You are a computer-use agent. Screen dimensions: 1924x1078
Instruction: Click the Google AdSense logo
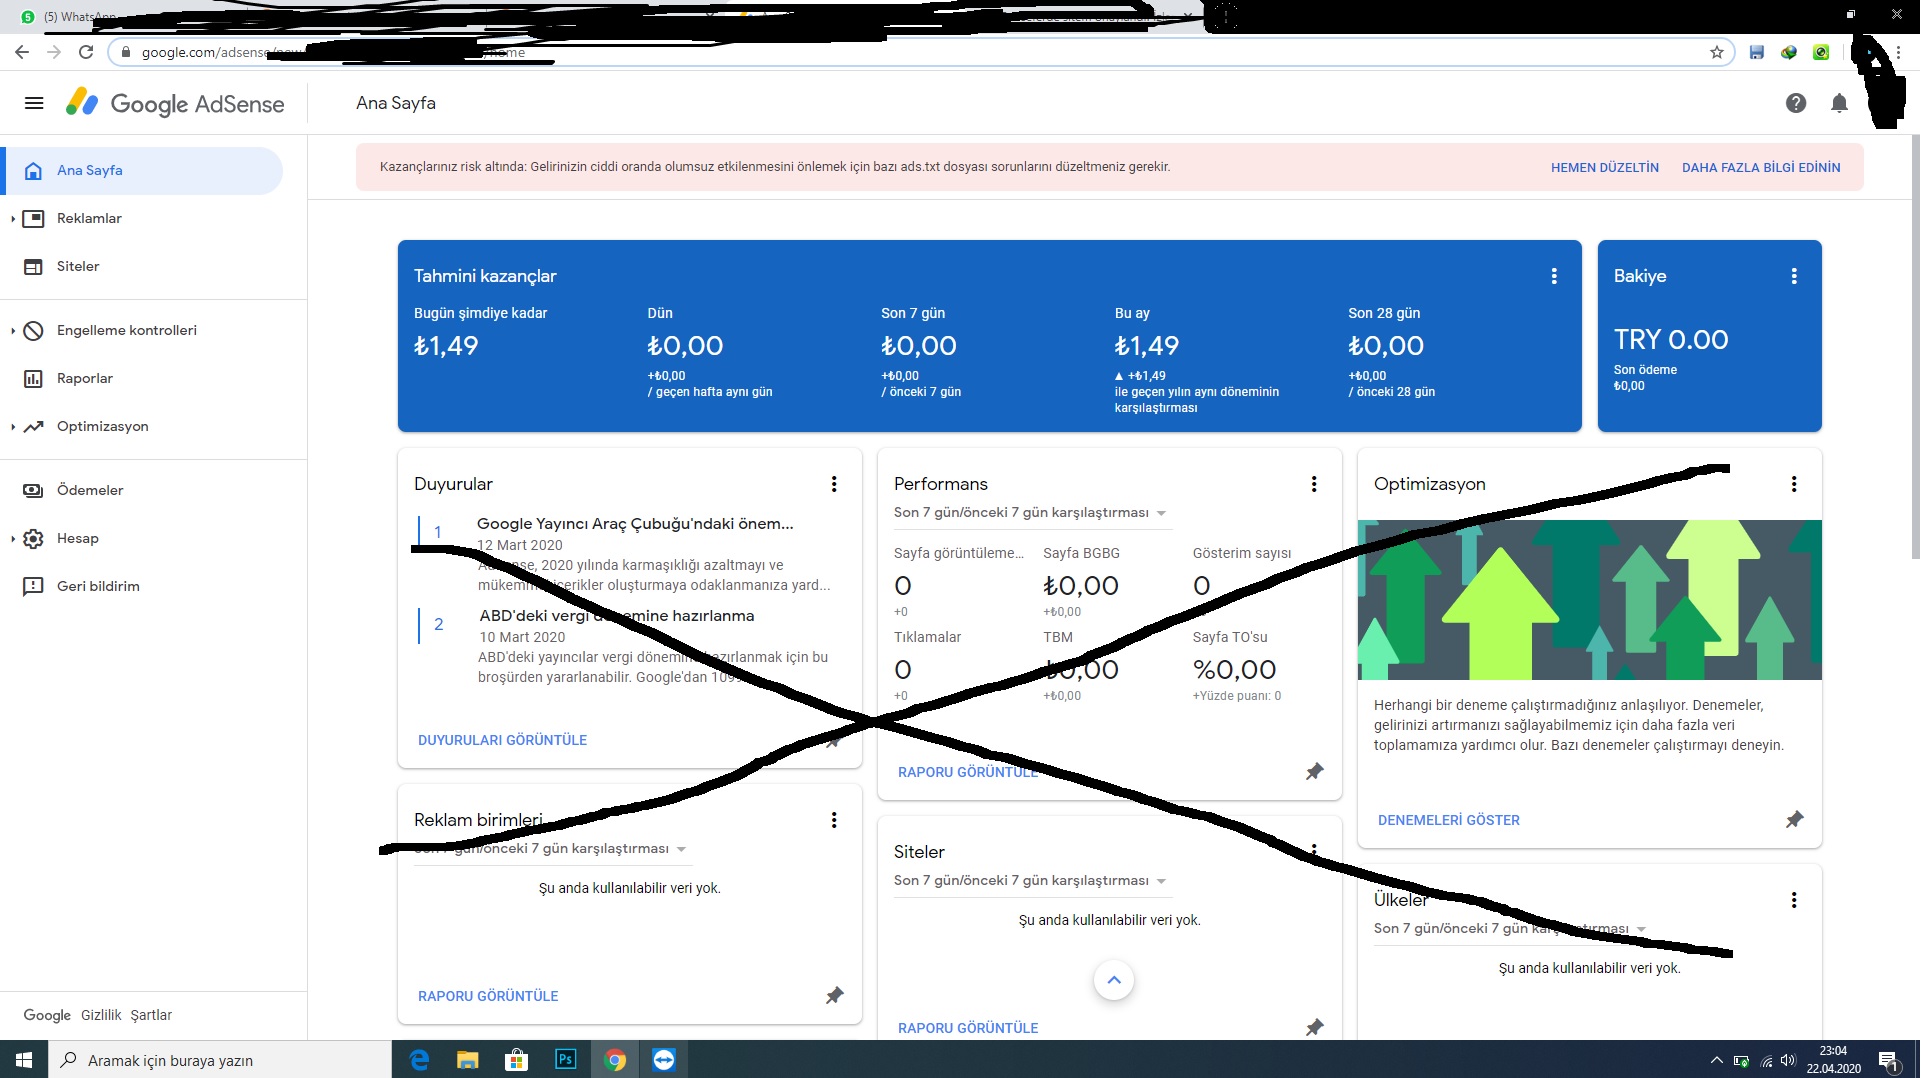175,103
